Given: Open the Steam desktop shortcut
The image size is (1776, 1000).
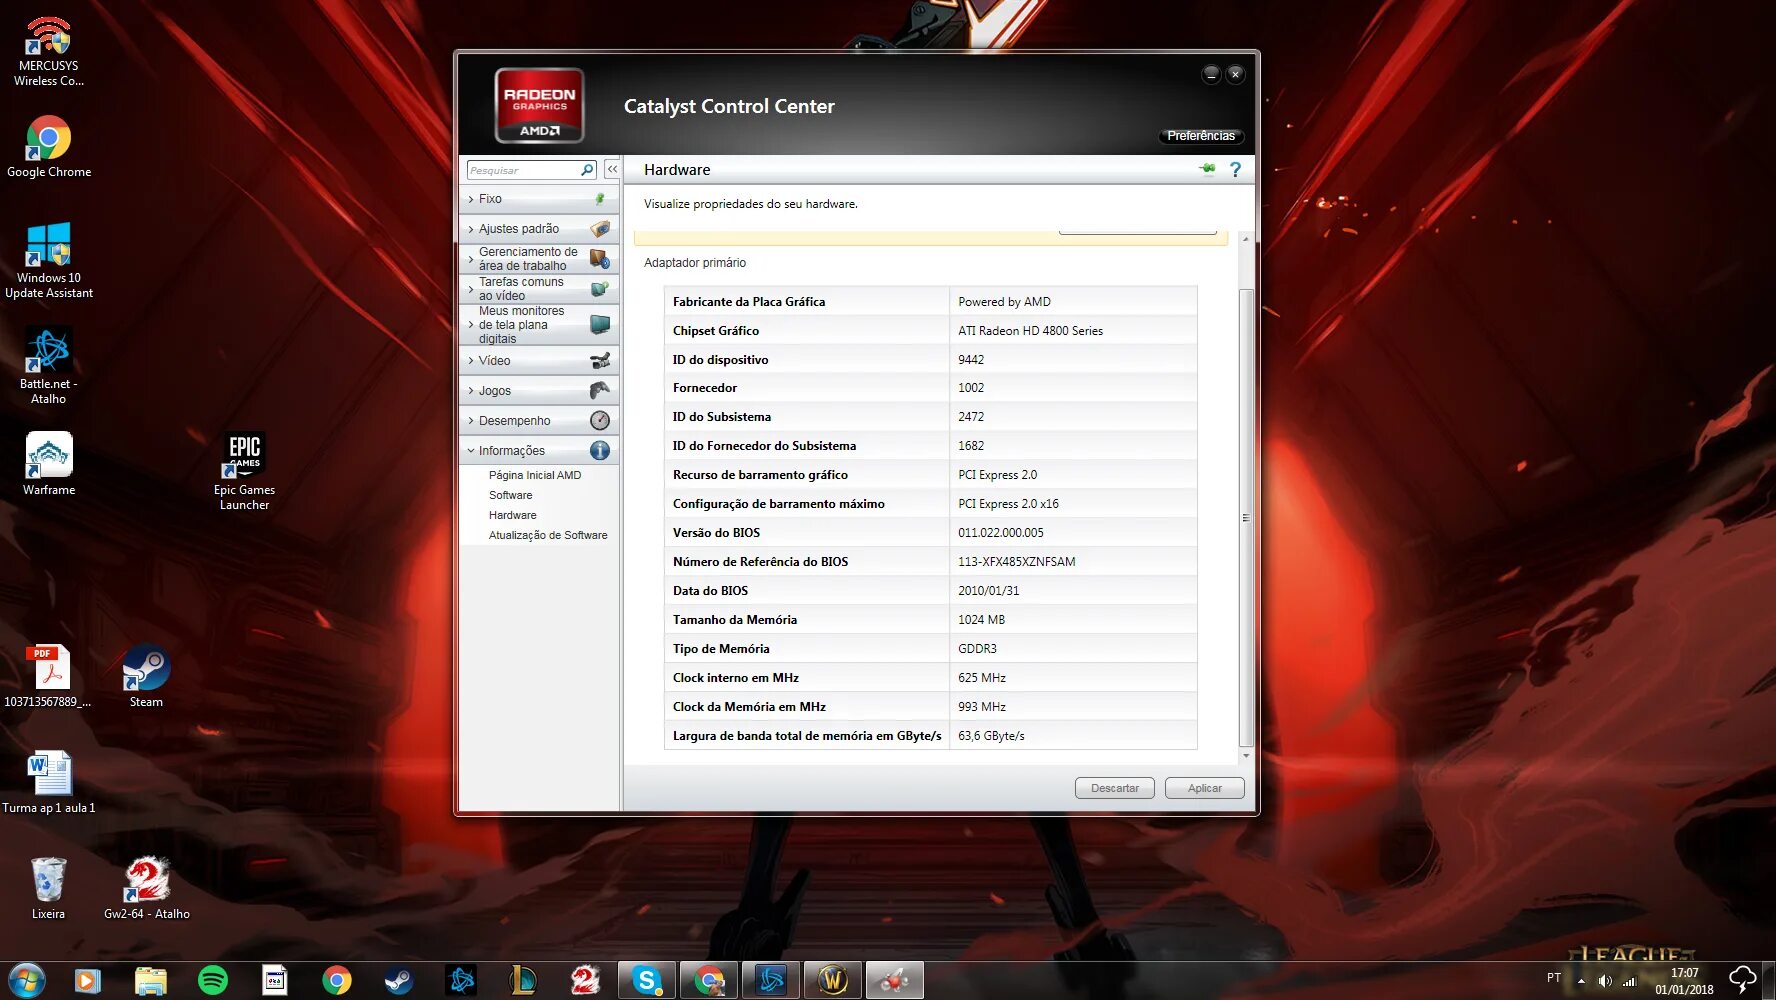Looking at the screenshot, I should coord(146,677).
